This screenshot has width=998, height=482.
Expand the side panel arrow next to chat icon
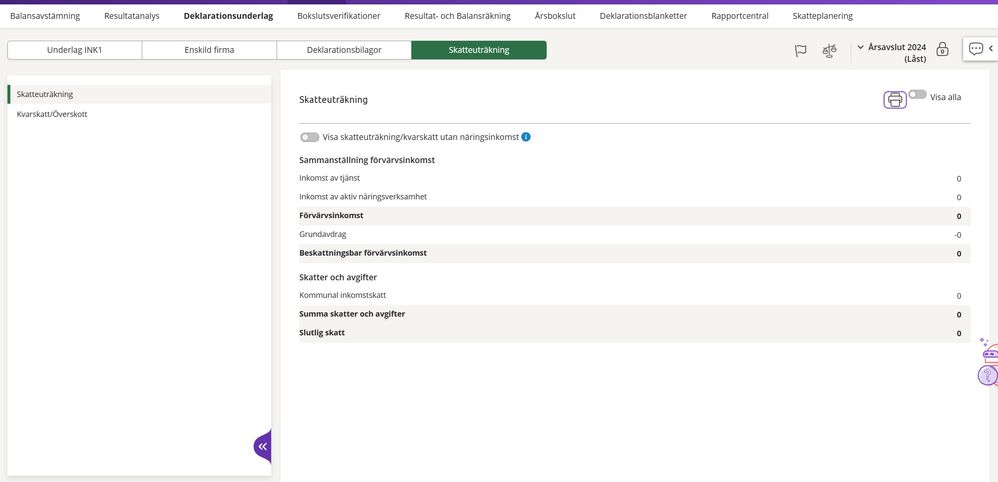[x=991, y=49]
